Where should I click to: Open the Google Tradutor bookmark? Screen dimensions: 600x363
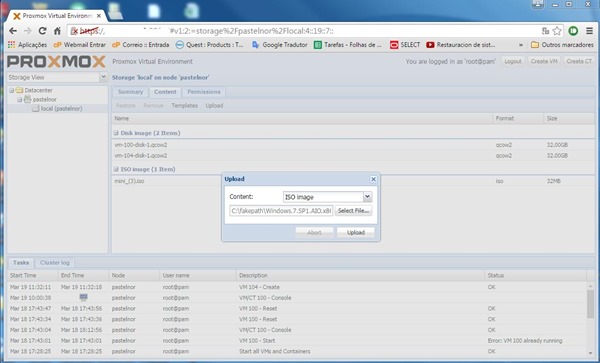click(280, 45)
